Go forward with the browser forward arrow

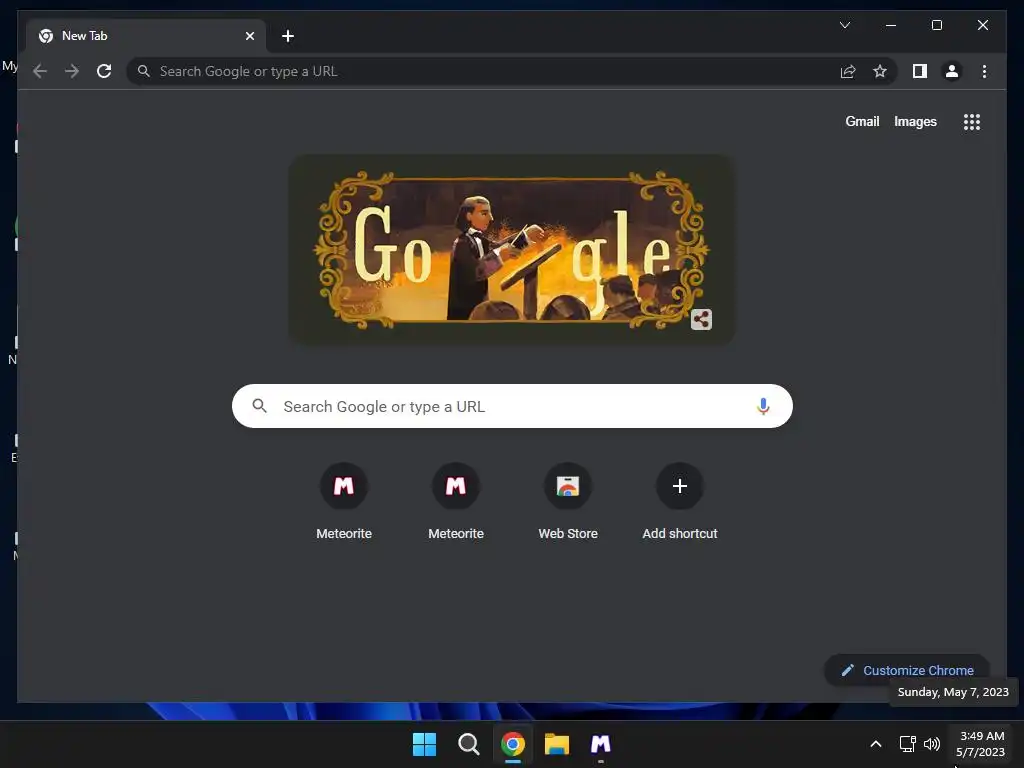pos(72,71)
